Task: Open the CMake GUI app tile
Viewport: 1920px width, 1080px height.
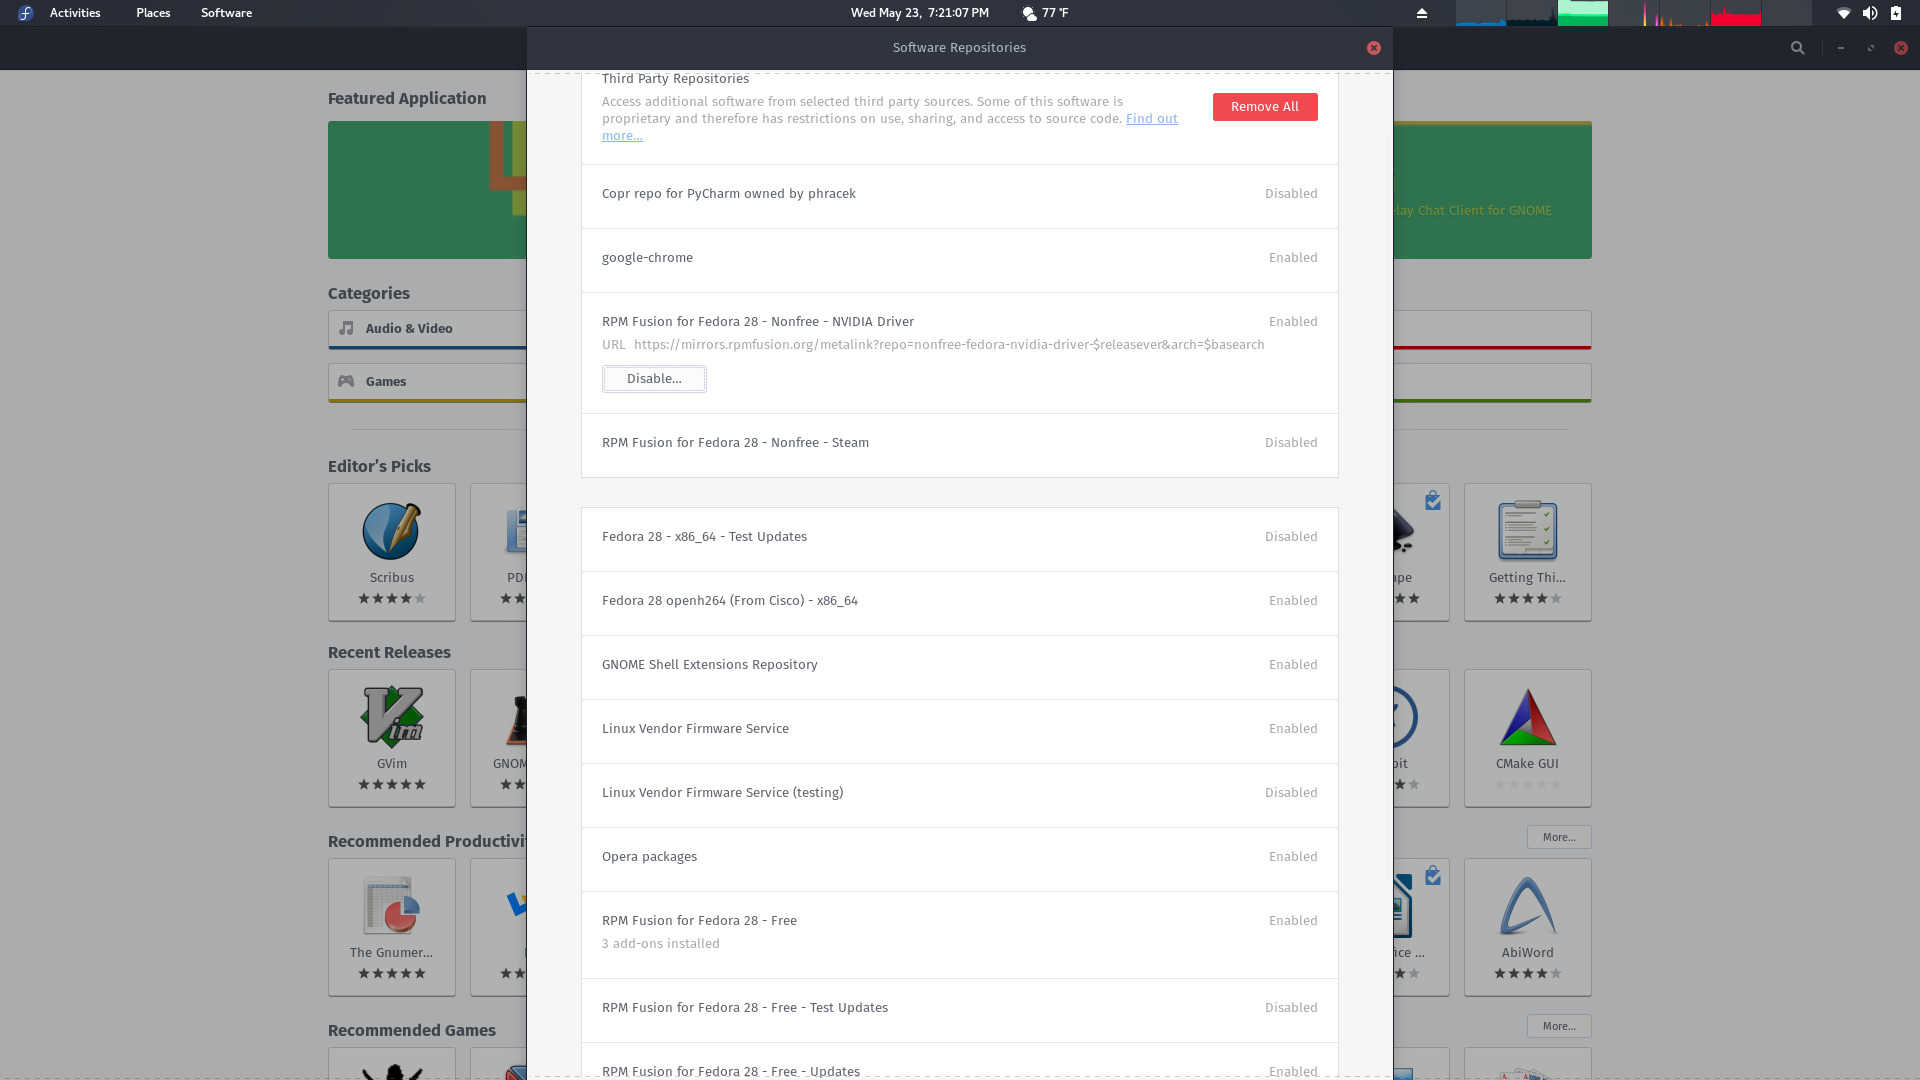Action: point(1527,738)
